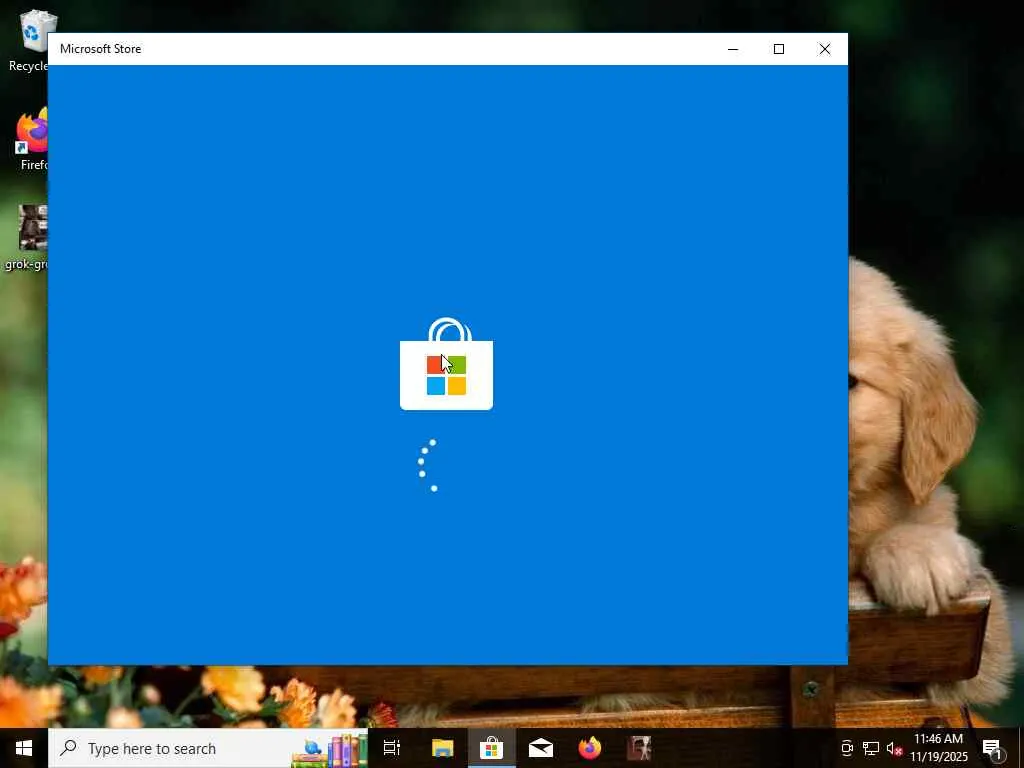Maximize the Microsoft Store window
The image size is (1024, 768).
point(778,49)
